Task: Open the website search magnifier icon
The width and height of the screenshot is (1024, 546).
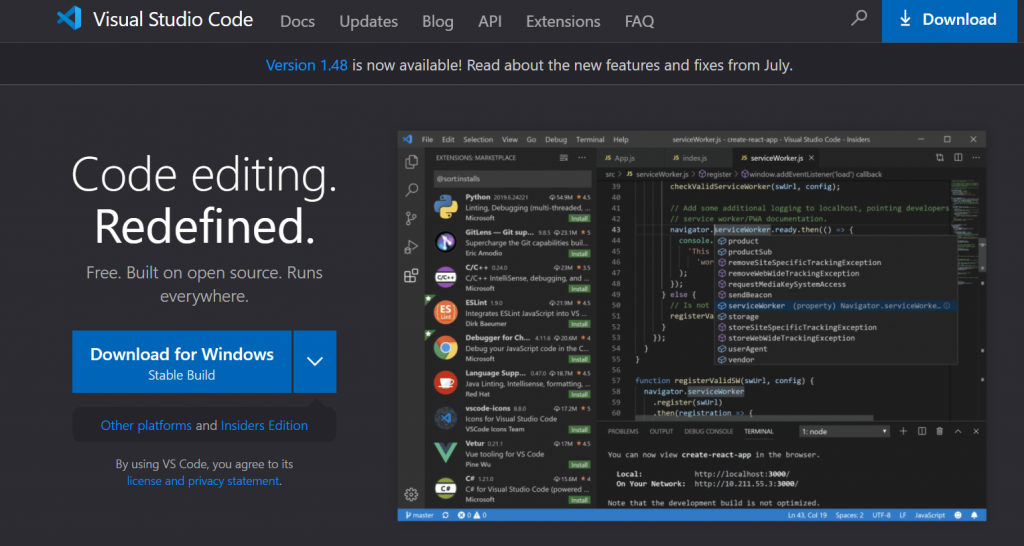Action: coord(859,18)
